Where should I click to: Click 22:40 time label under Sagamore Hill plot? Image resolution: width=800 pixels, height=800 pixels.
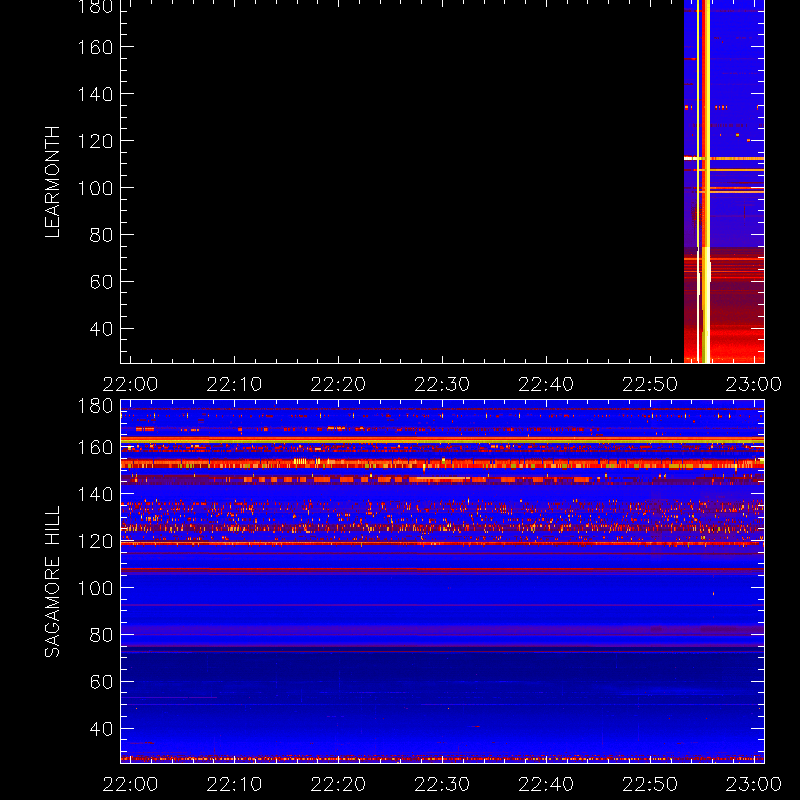(546, 784)
